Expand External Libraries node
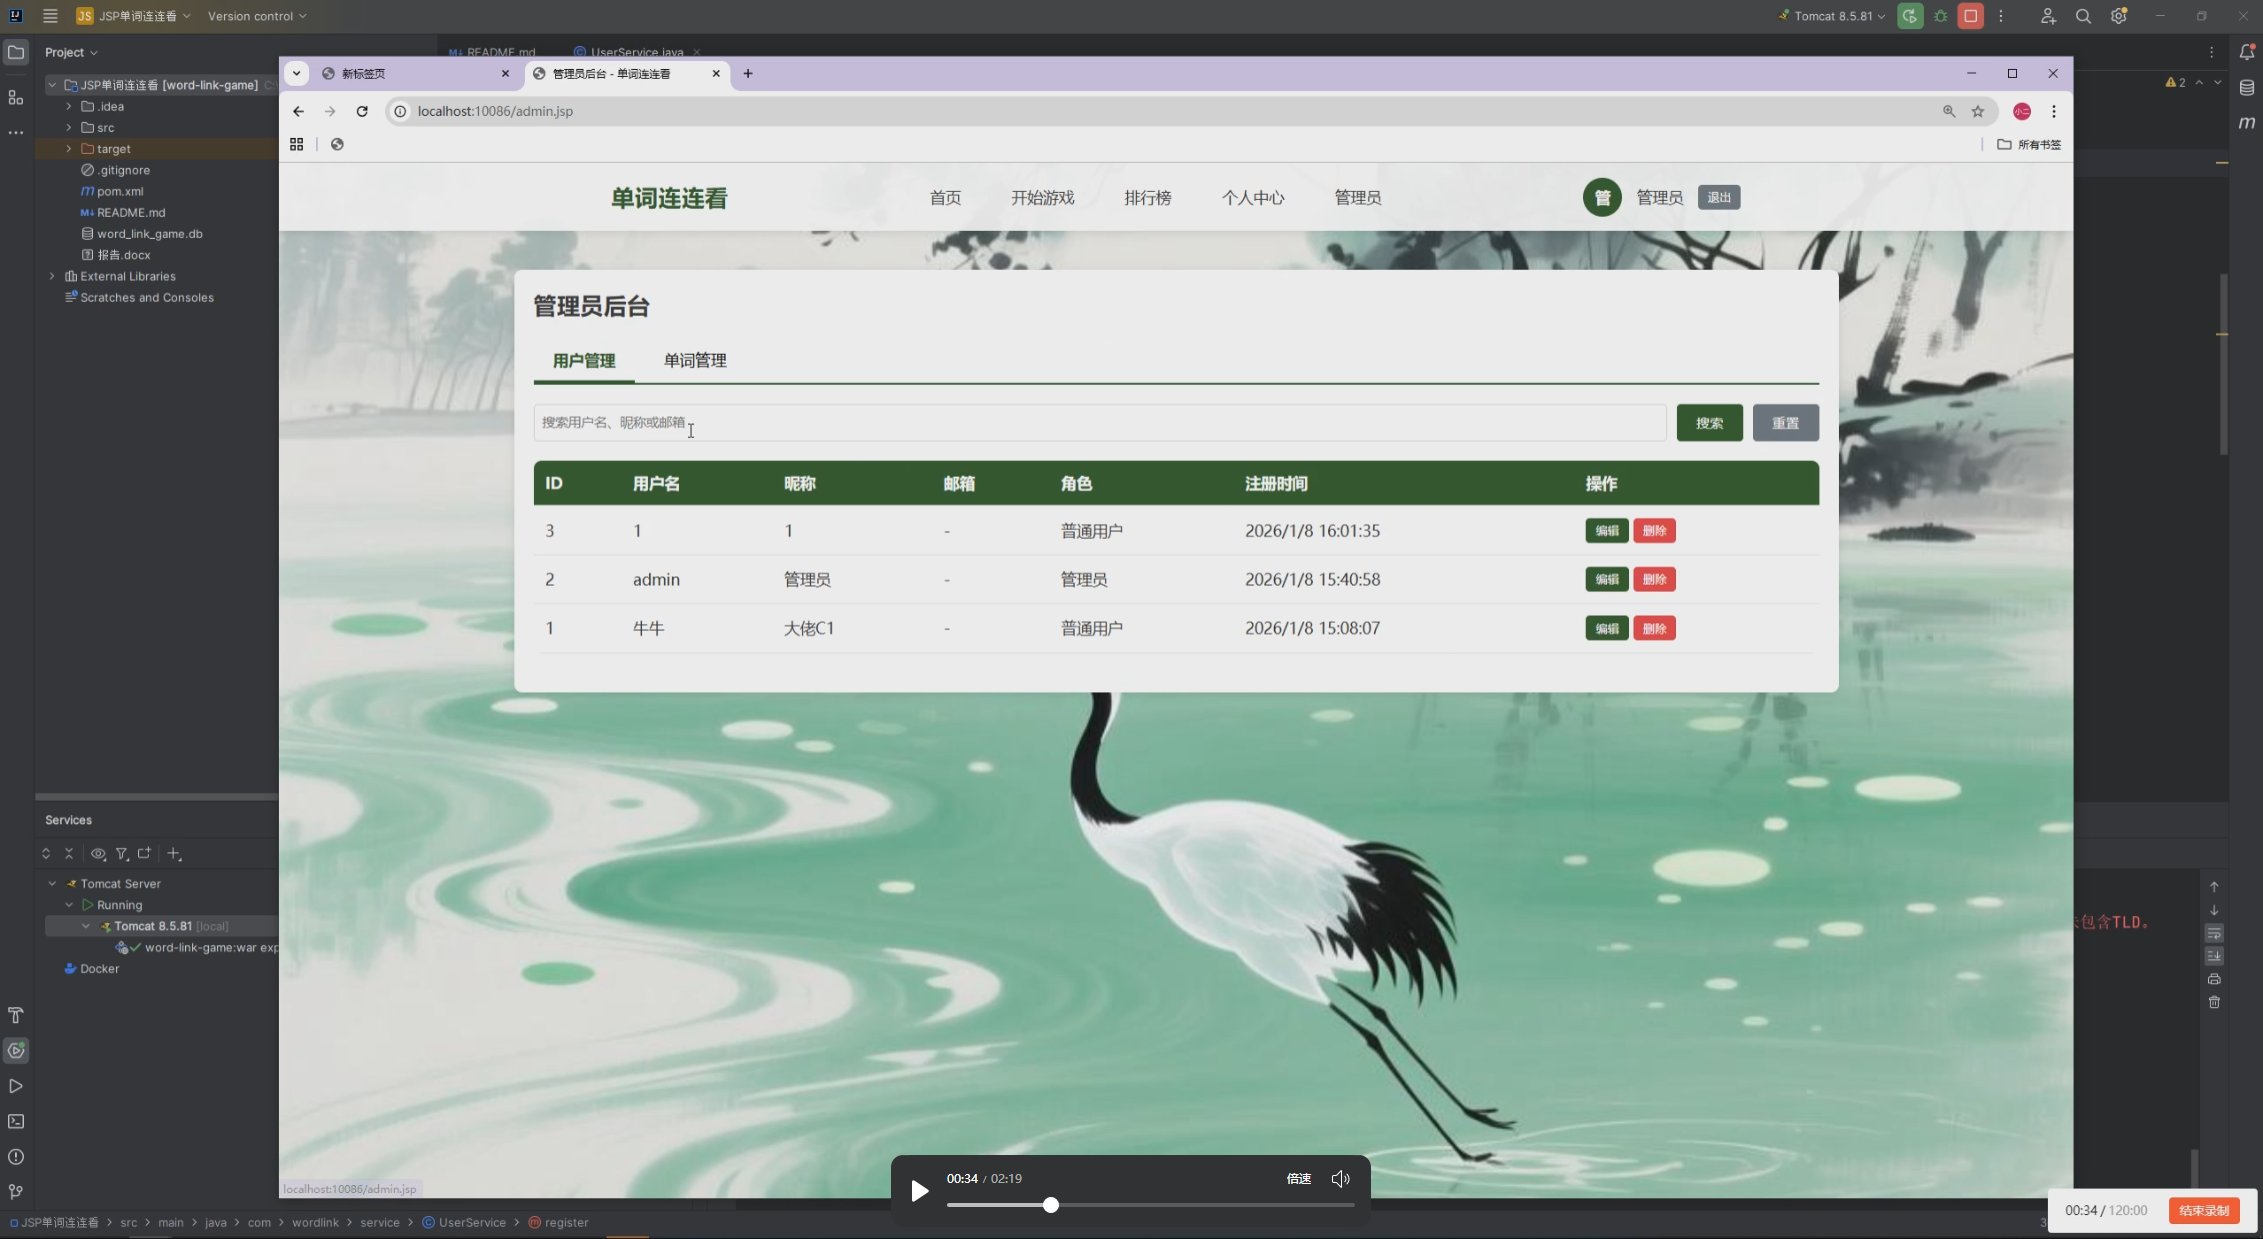 click(52, 276)
